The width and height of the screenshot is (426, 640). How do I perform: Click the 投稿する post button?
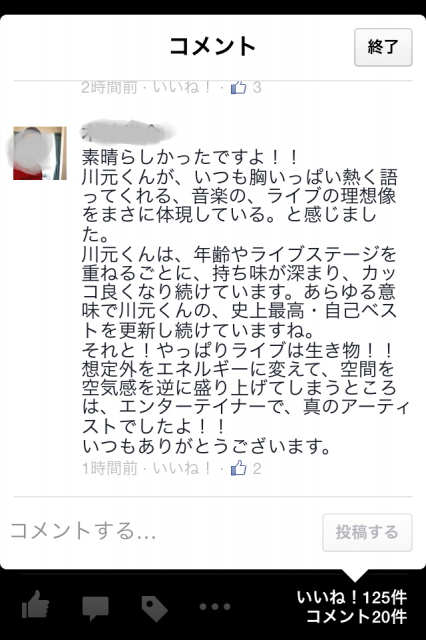pyautogui.click(x=367, y=532)
